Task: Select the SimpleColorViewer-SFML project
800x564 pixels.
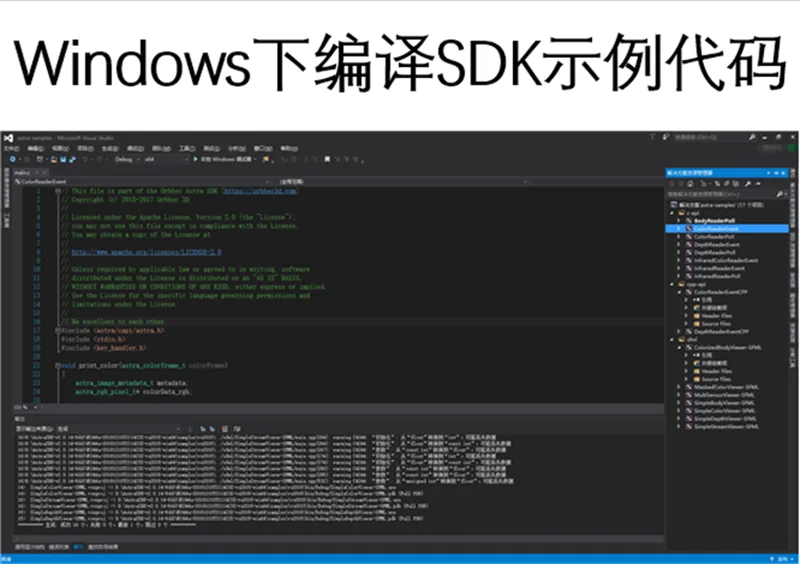Action: pyautogui.click(x=724, y=411)
